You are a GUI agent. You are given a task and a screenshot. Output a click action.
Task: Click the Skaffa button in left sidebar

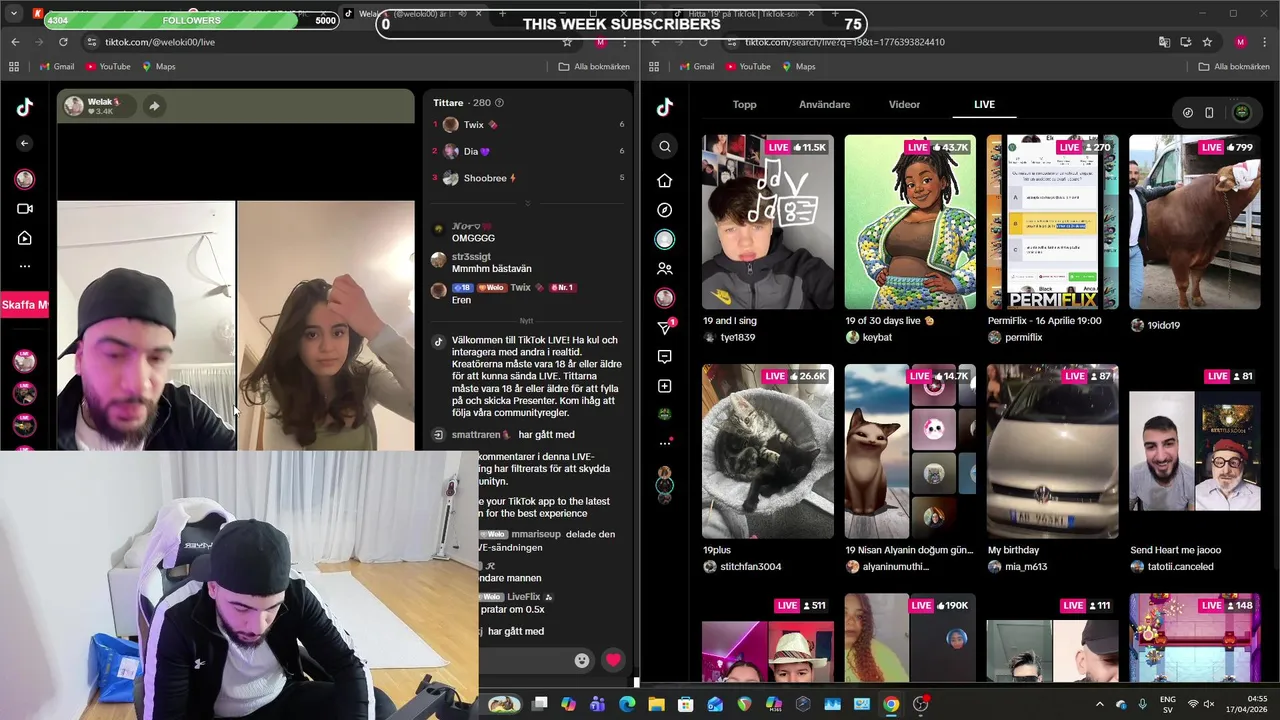pyautogui.click(x=25, y=305)
